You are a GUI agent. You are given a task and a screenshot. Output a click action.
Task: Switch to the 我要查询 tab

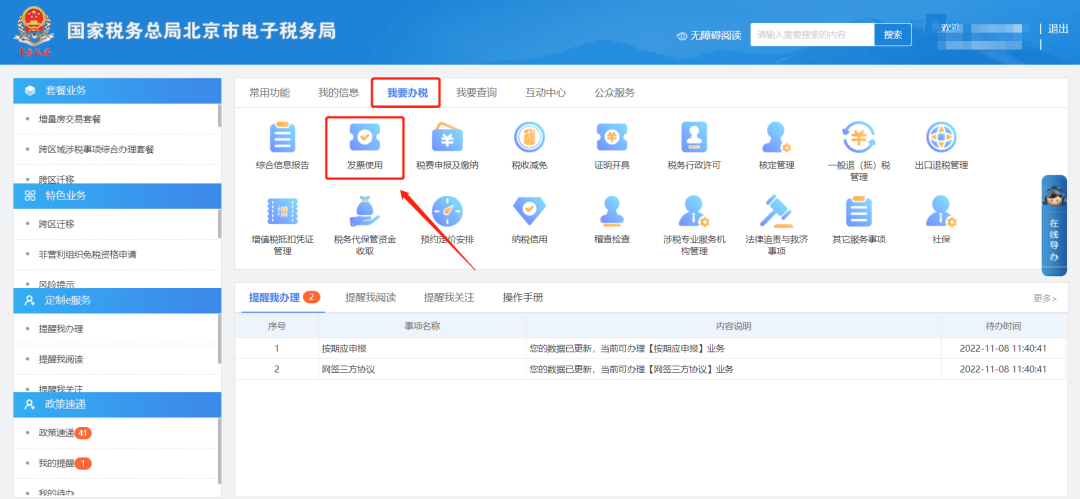click(476, 93)
